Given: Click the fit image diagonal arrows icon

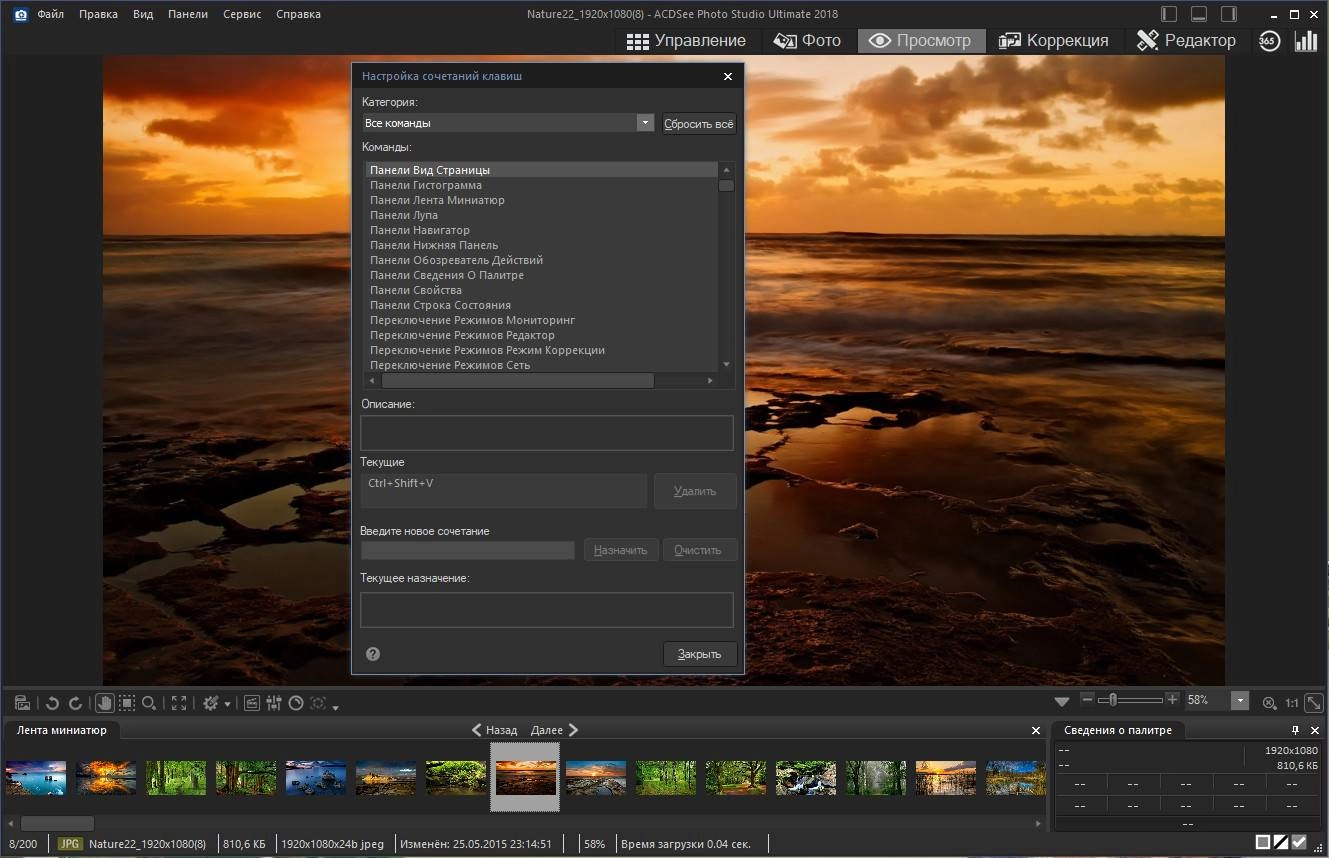Looking at the screenshot, I should (x=1314, y=703).
